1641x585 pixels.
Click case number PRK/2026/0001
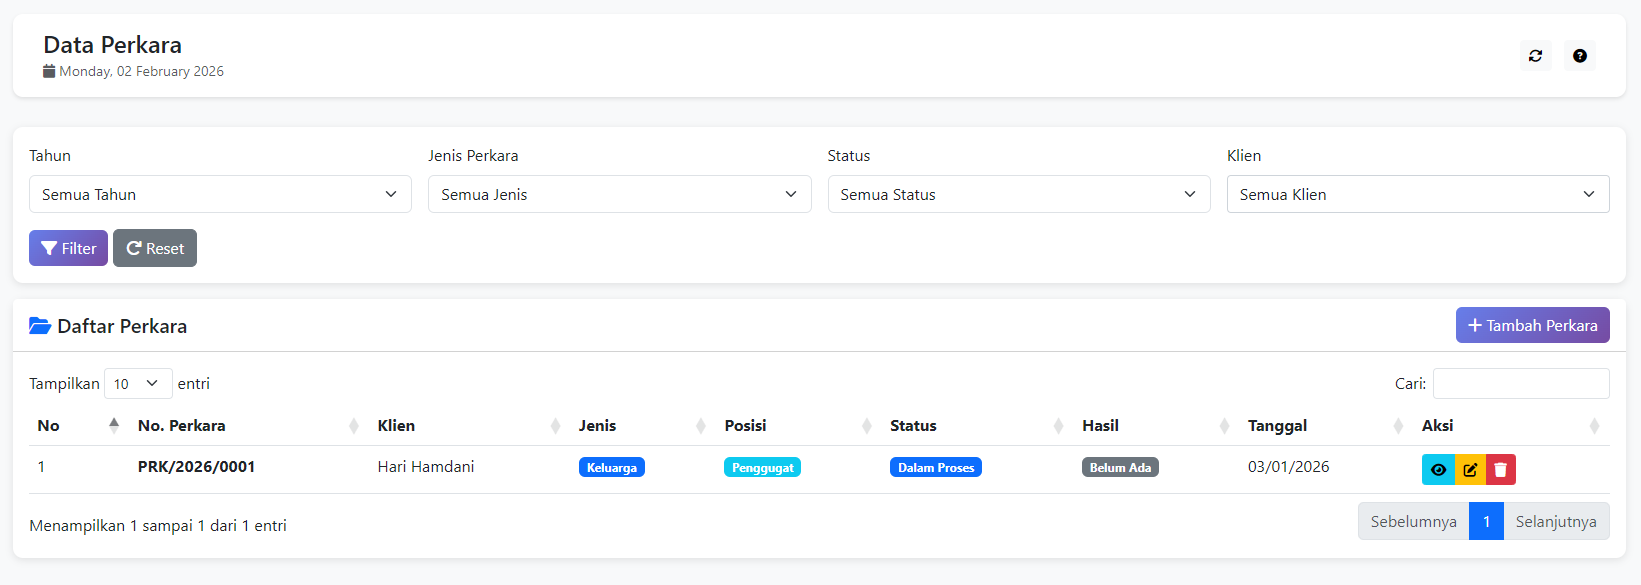coord(196,467)
